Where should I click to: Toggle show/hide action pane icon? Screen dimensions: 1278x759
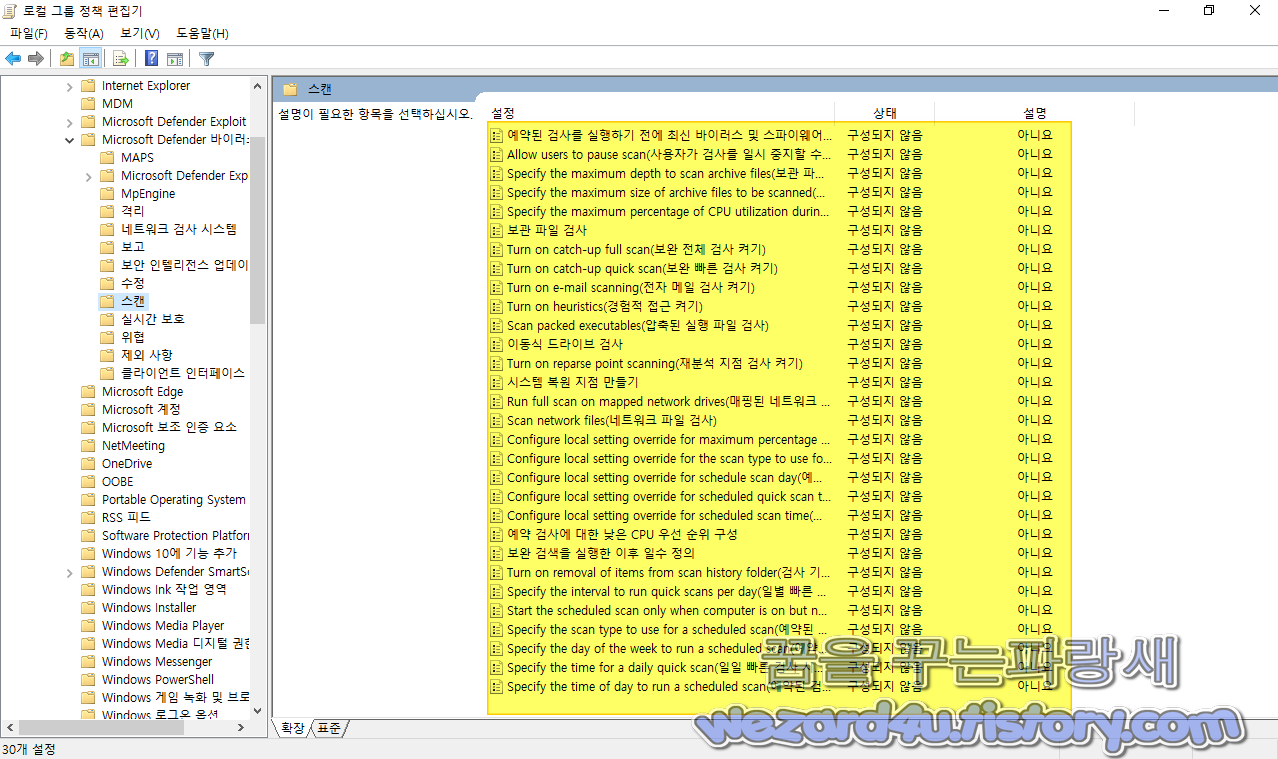175,59
